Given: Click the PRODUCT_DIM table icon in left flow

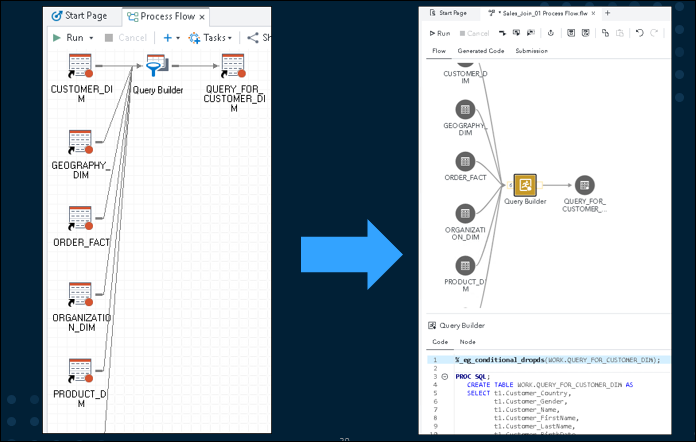Looking at the screenshot, I should (x=80, y=371).
